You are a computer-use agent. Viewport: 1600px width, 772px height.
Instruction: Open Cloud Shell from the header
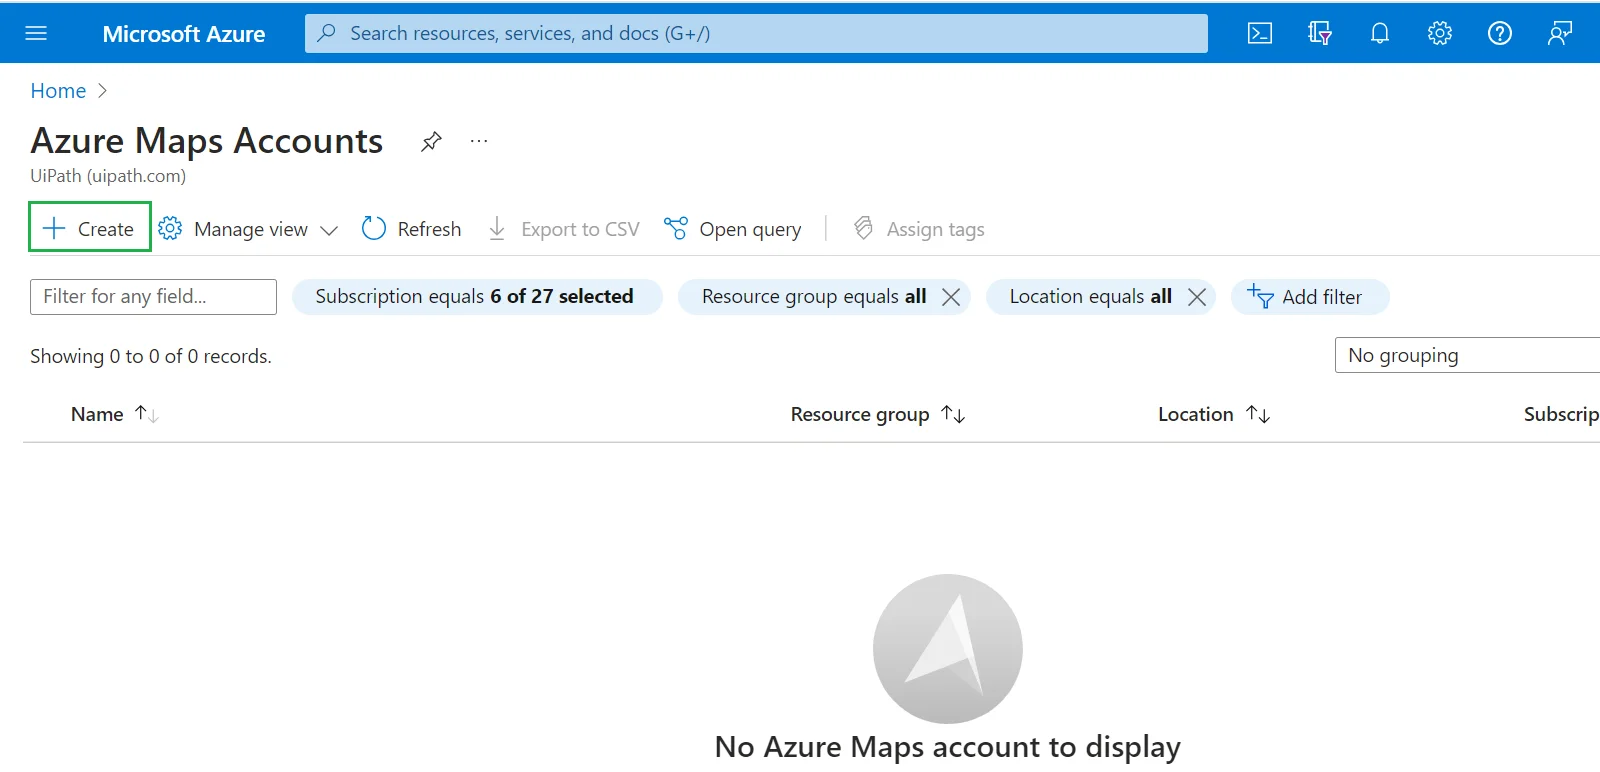click(1260, 33)
